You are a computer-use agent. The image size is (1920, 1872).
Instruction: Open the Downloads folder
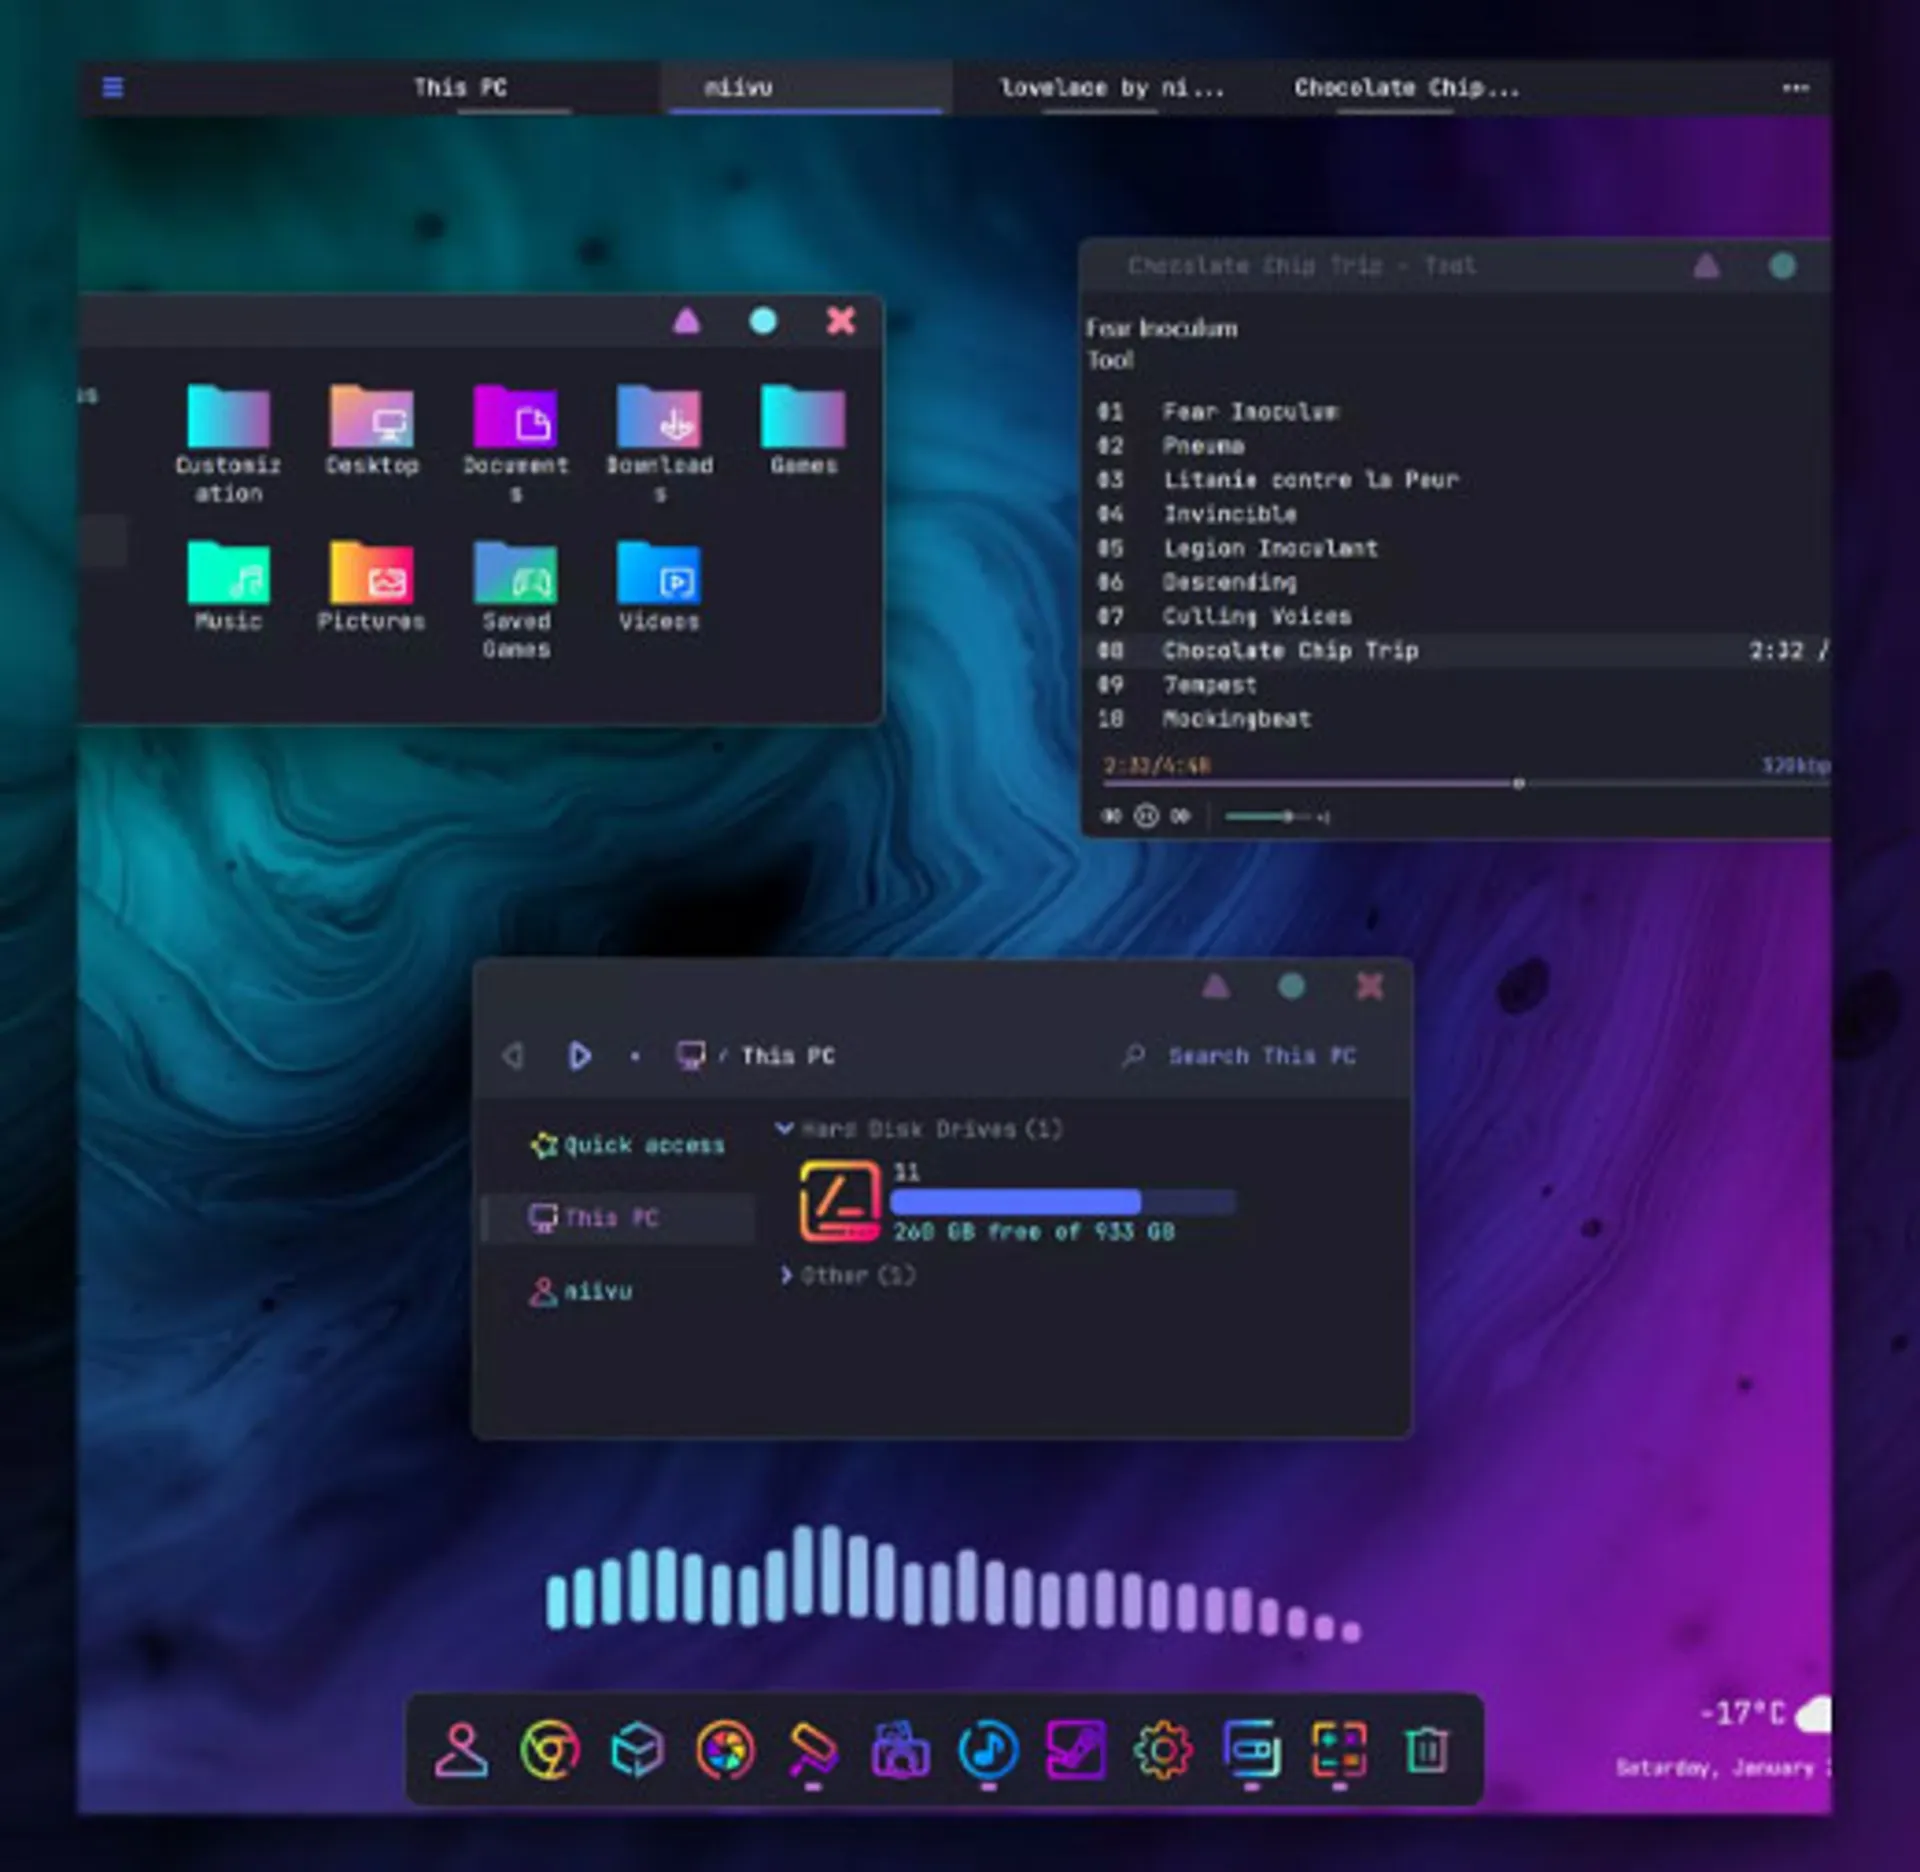click(659, 444)
